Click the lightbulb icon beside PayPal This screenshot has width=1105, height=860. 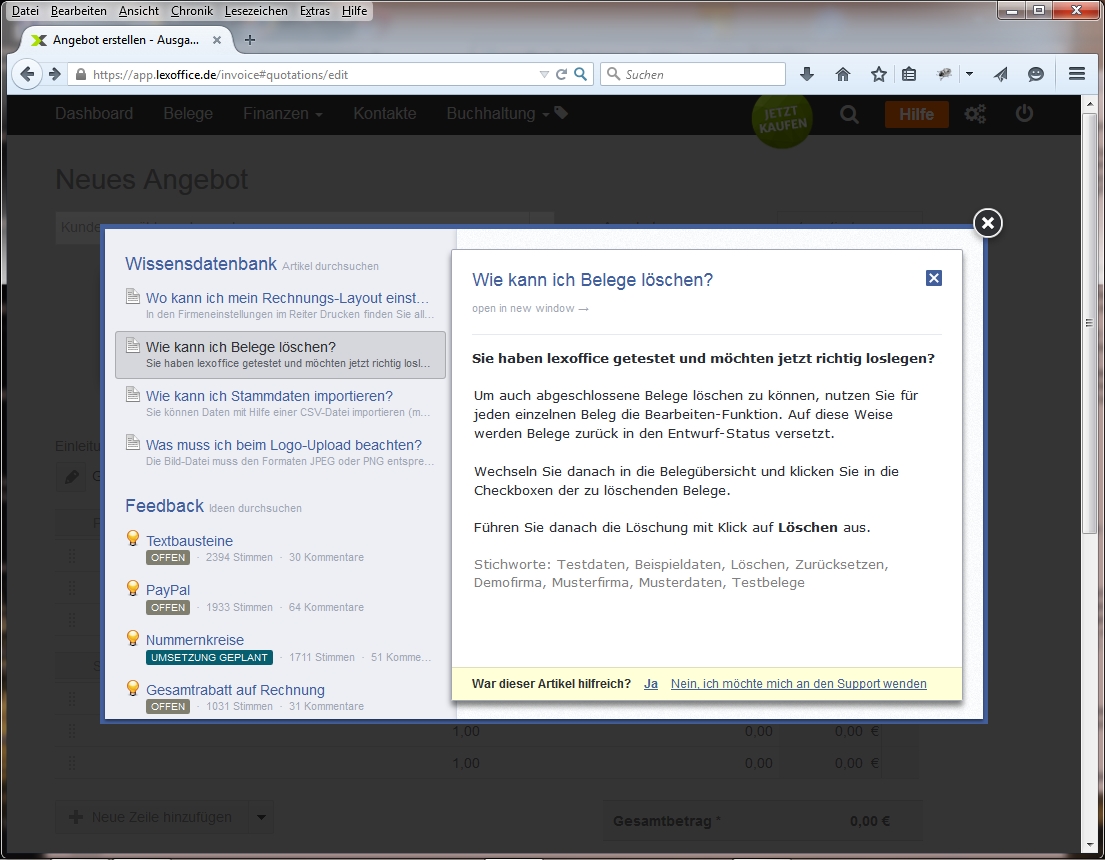pyautogui.click(x=132, y=588)
